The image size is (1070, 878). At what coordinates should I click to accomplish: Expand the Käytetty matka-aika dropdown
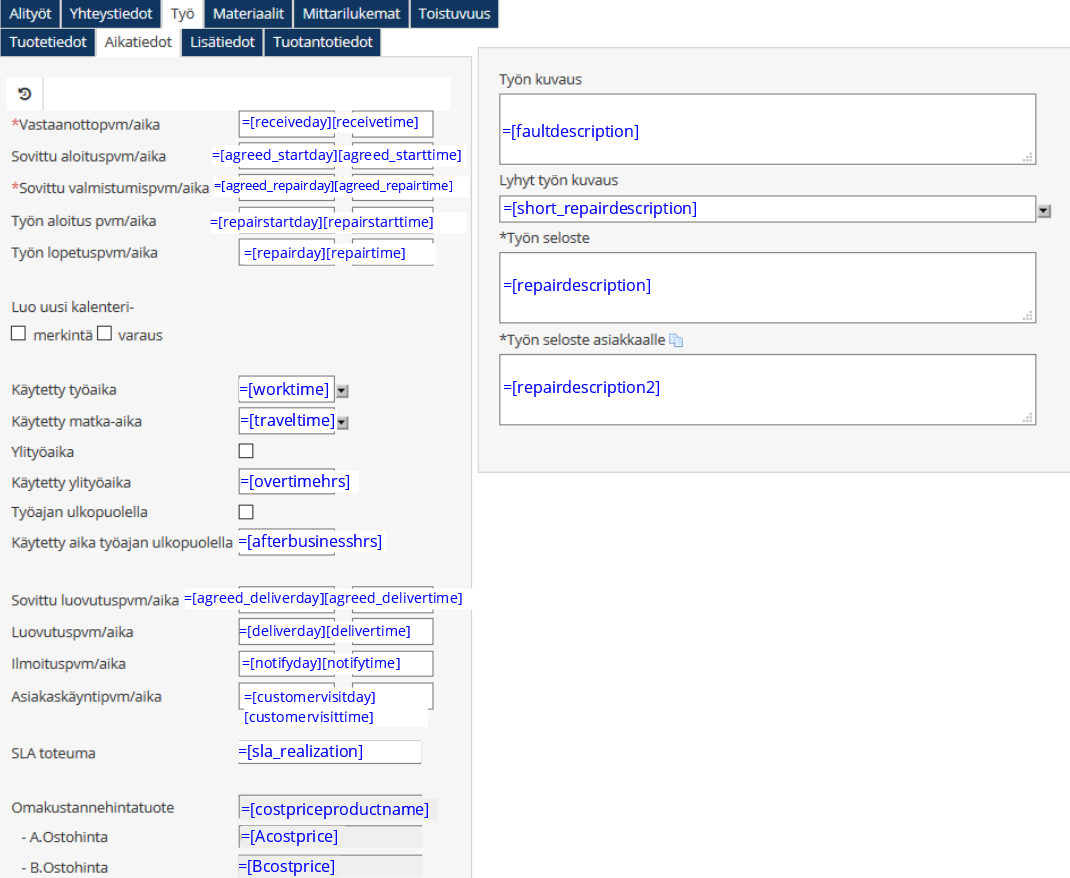[342, 423]
